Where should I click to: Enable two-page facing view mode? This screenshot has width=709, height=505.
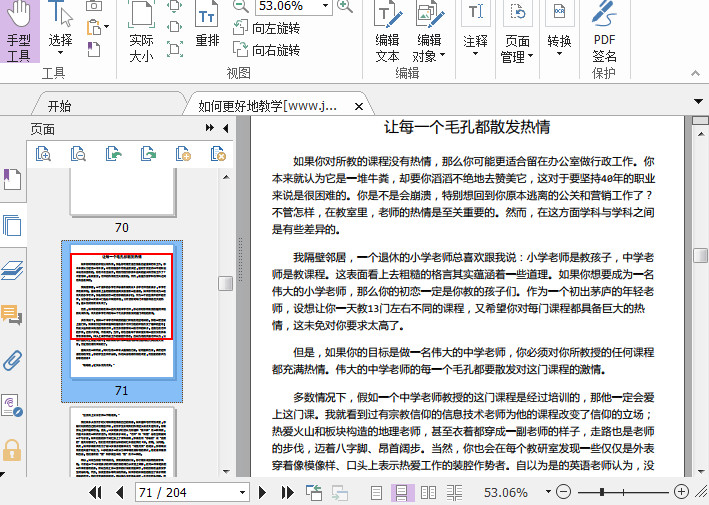429,493
